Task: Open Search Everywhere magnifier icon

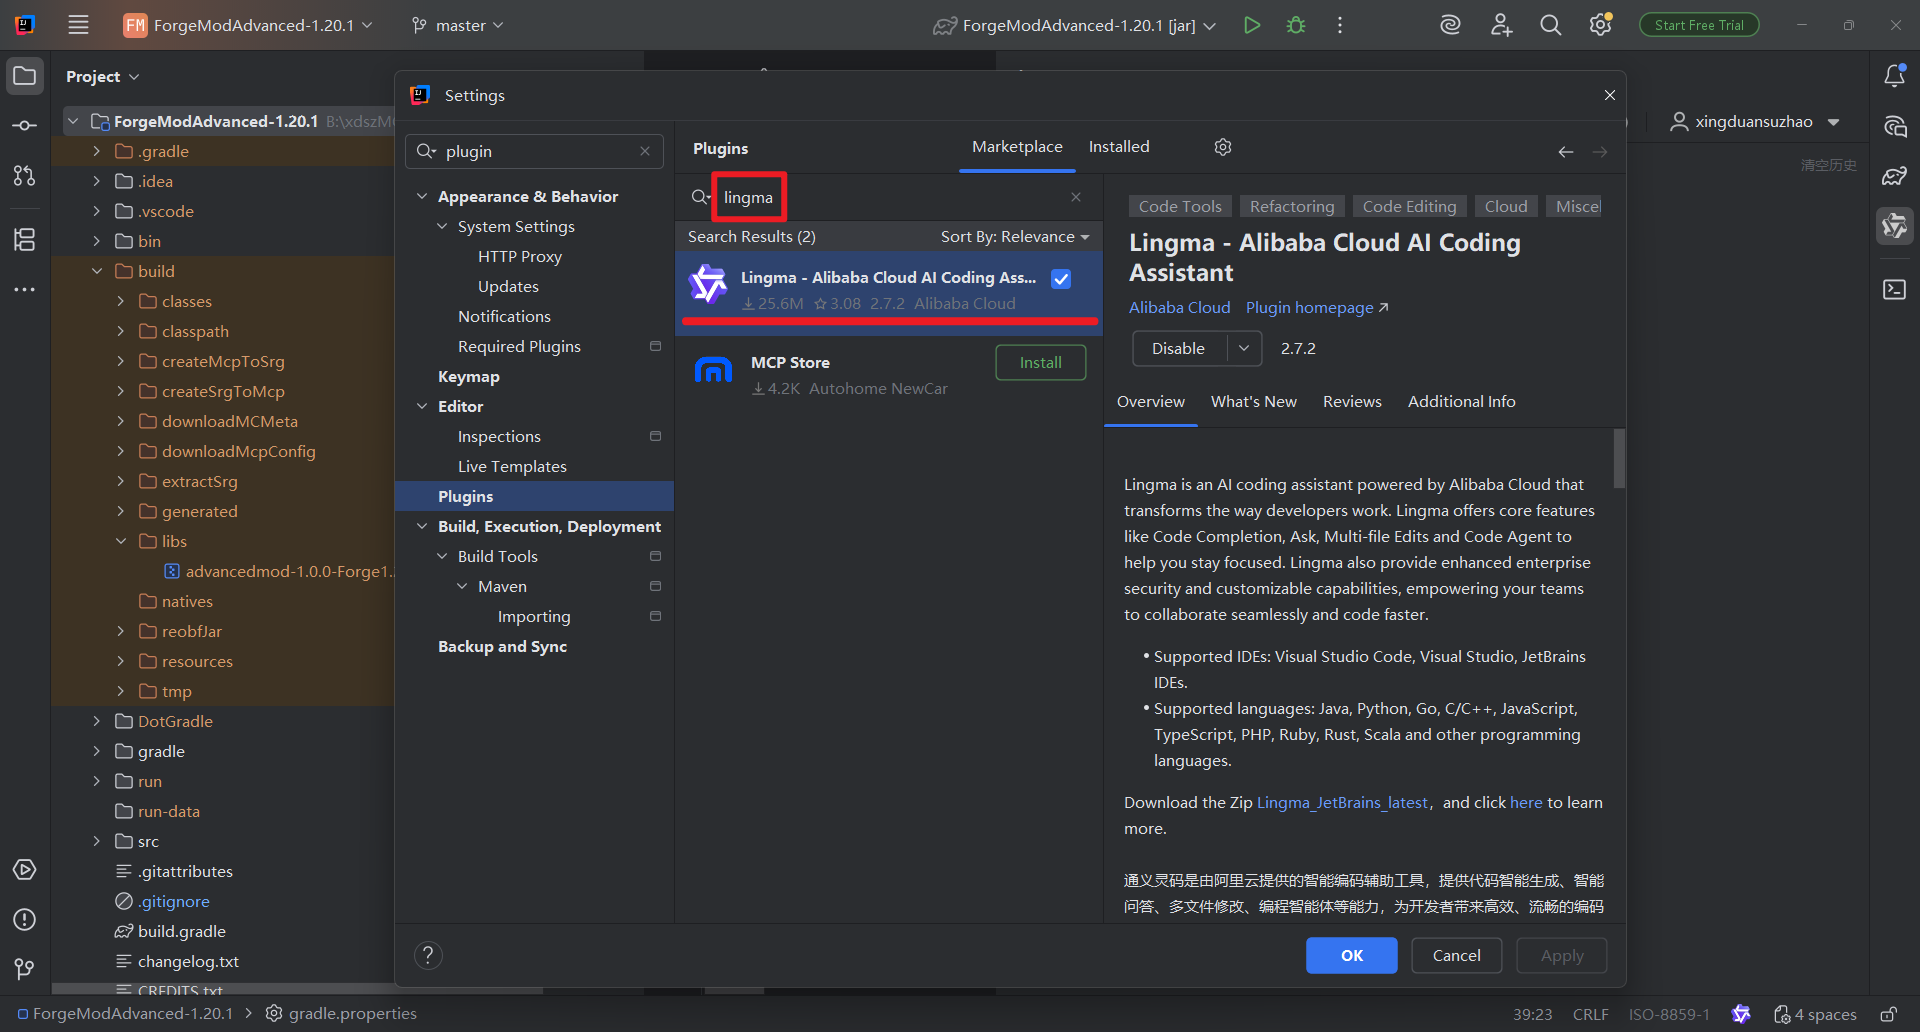Action: click(x=1550, y=25)
